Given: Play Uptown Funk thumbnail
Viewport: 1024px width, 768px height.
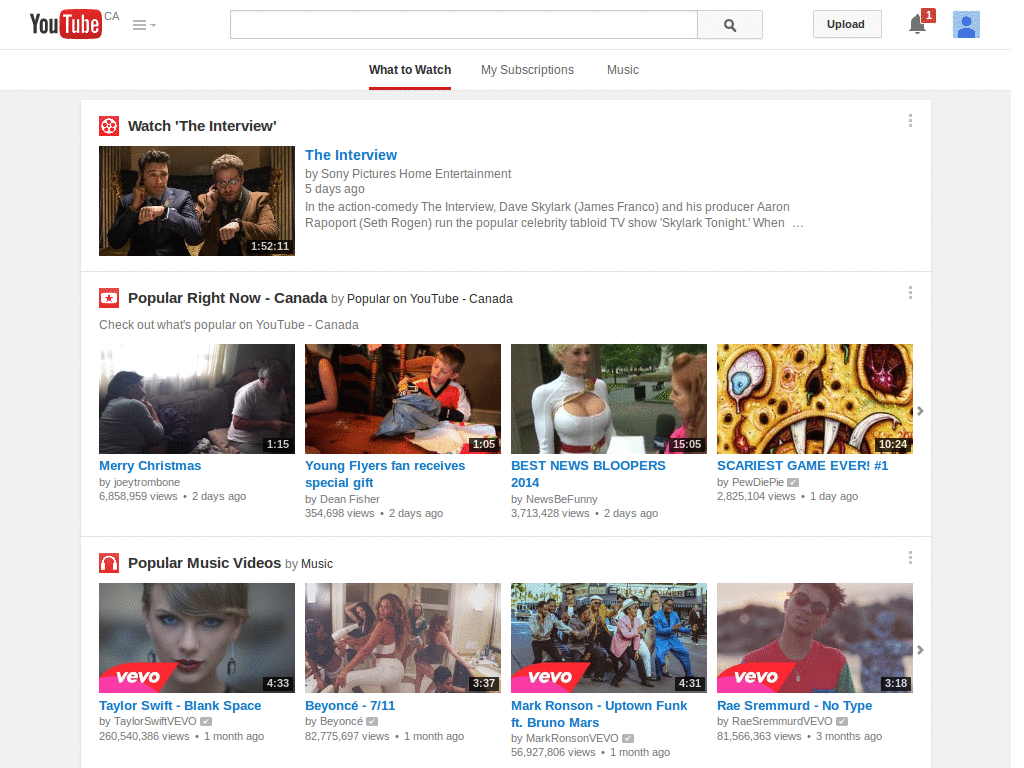Looking at the screenshot, I should point(609,638).
